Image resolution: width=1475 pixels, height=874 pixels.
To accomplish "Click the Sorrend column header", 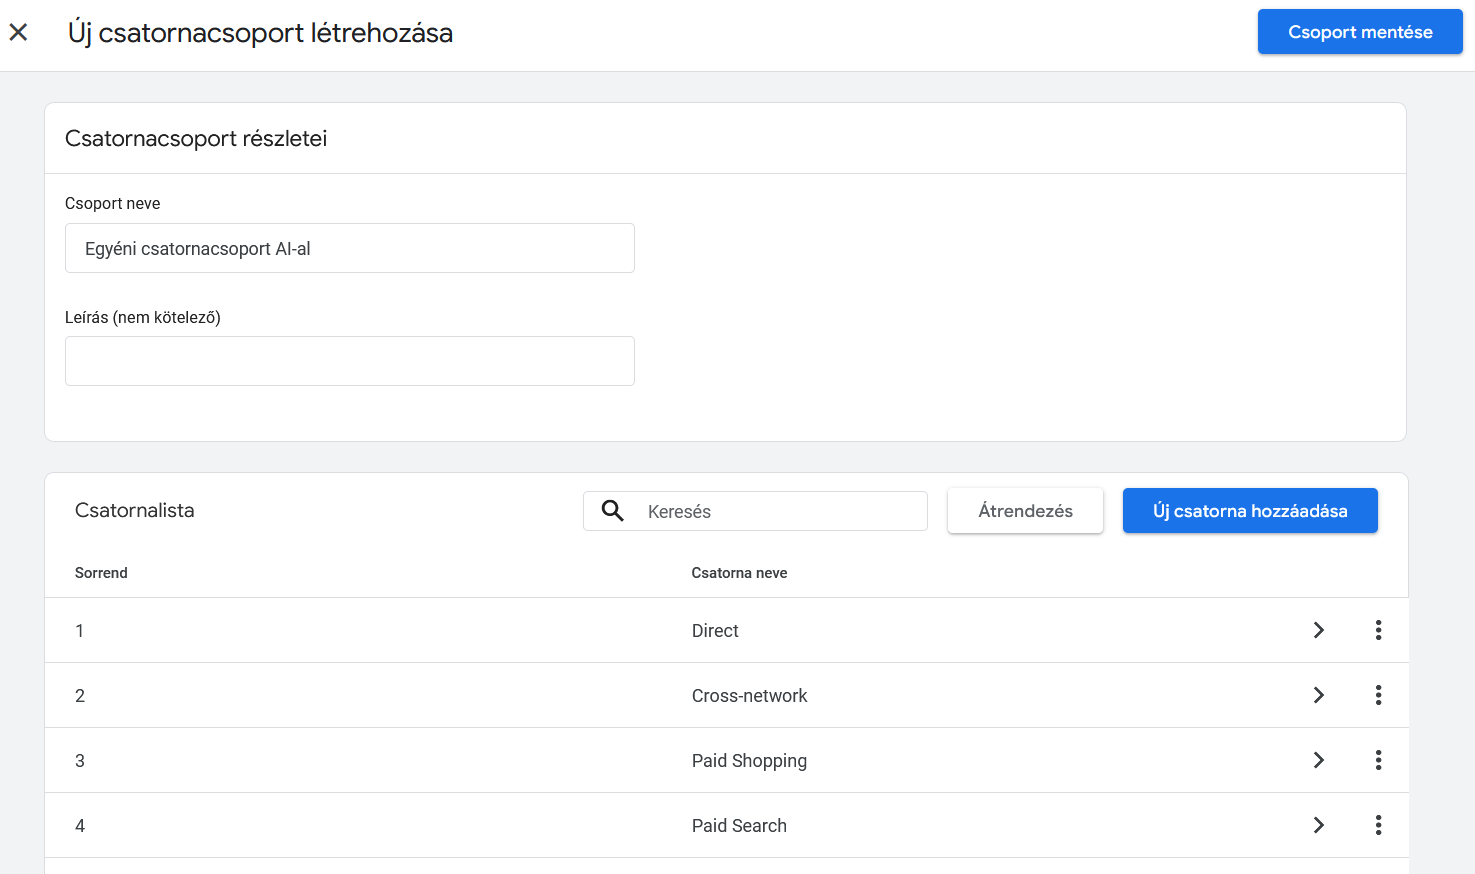I will click(x=101, y=573).
